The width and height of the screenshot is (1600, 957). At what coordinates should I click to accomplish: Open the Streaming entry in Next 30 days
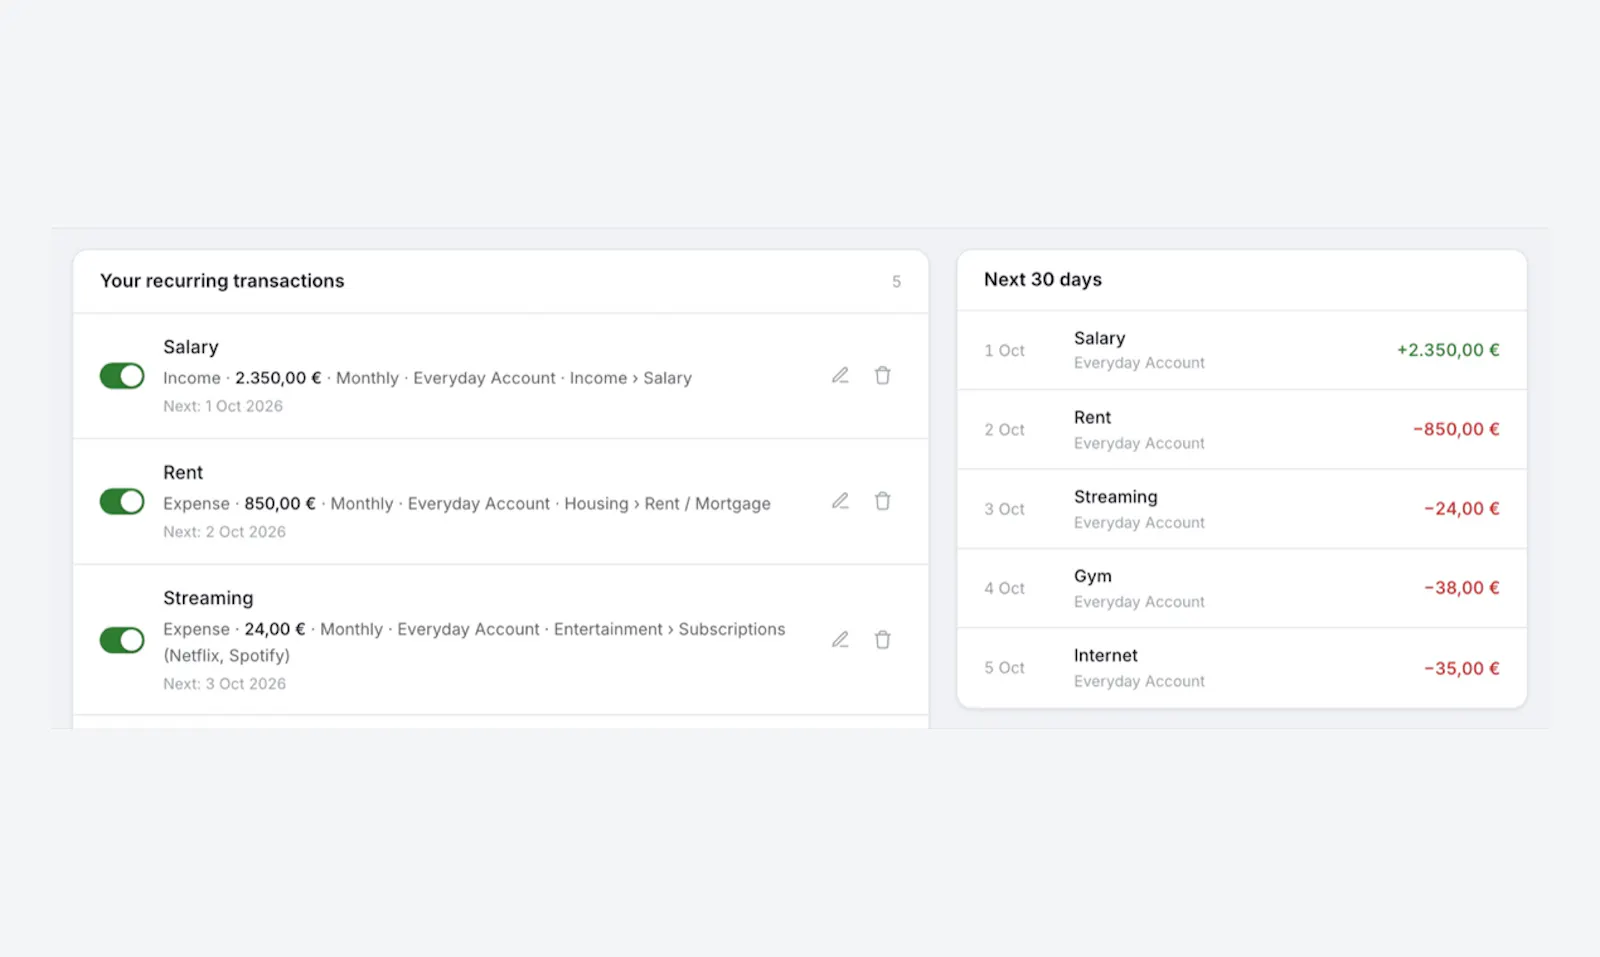pos(1242,509)
